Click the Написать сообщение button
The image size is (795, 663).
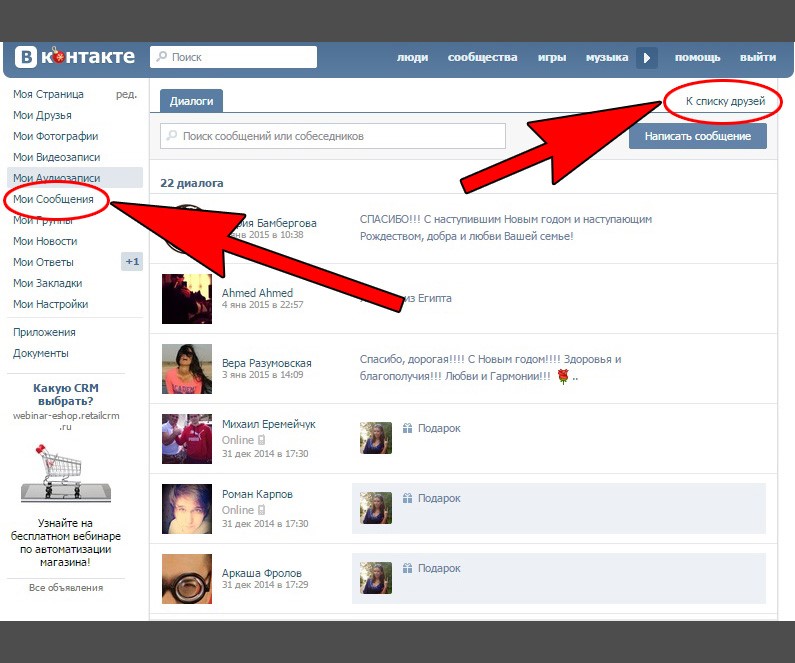click(x=698, y=136)
